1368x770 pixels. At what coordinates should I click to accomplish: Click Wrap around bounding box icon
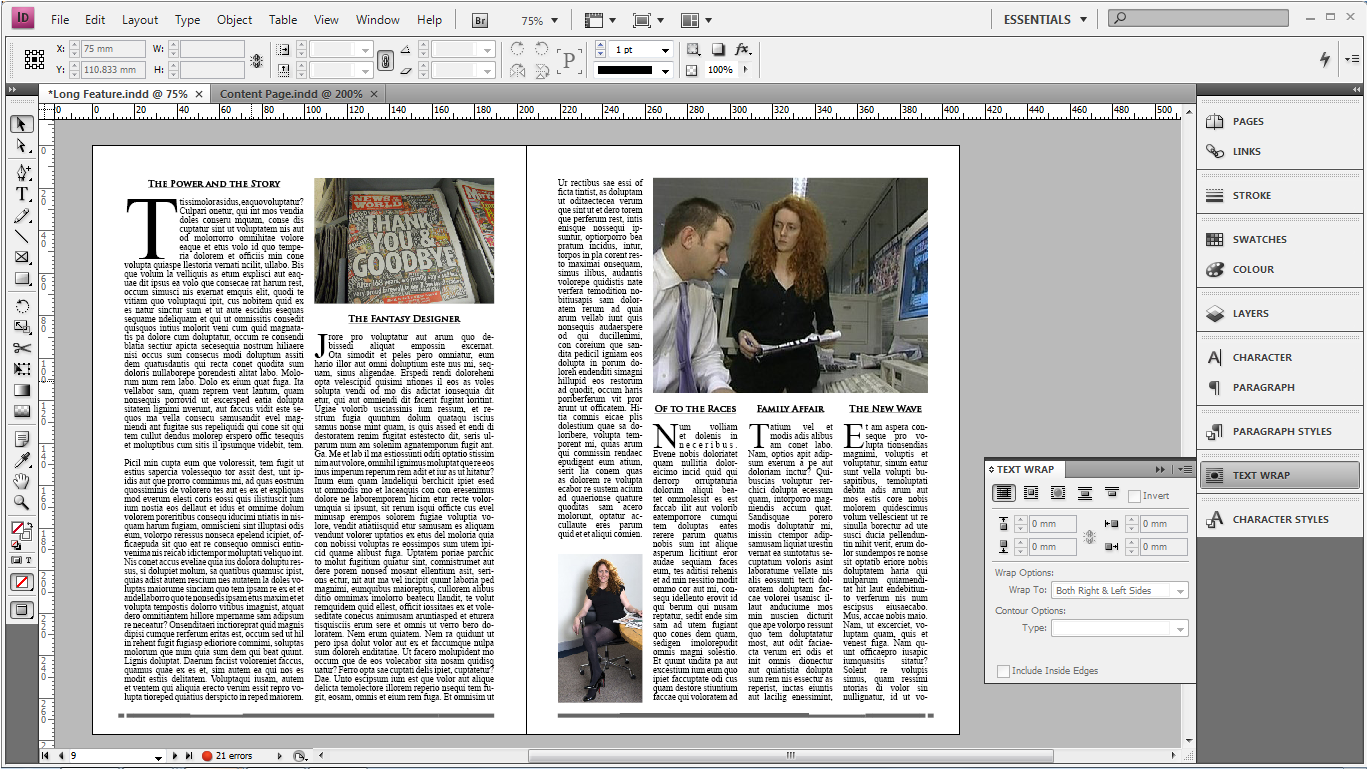(x=1031, y=493)
